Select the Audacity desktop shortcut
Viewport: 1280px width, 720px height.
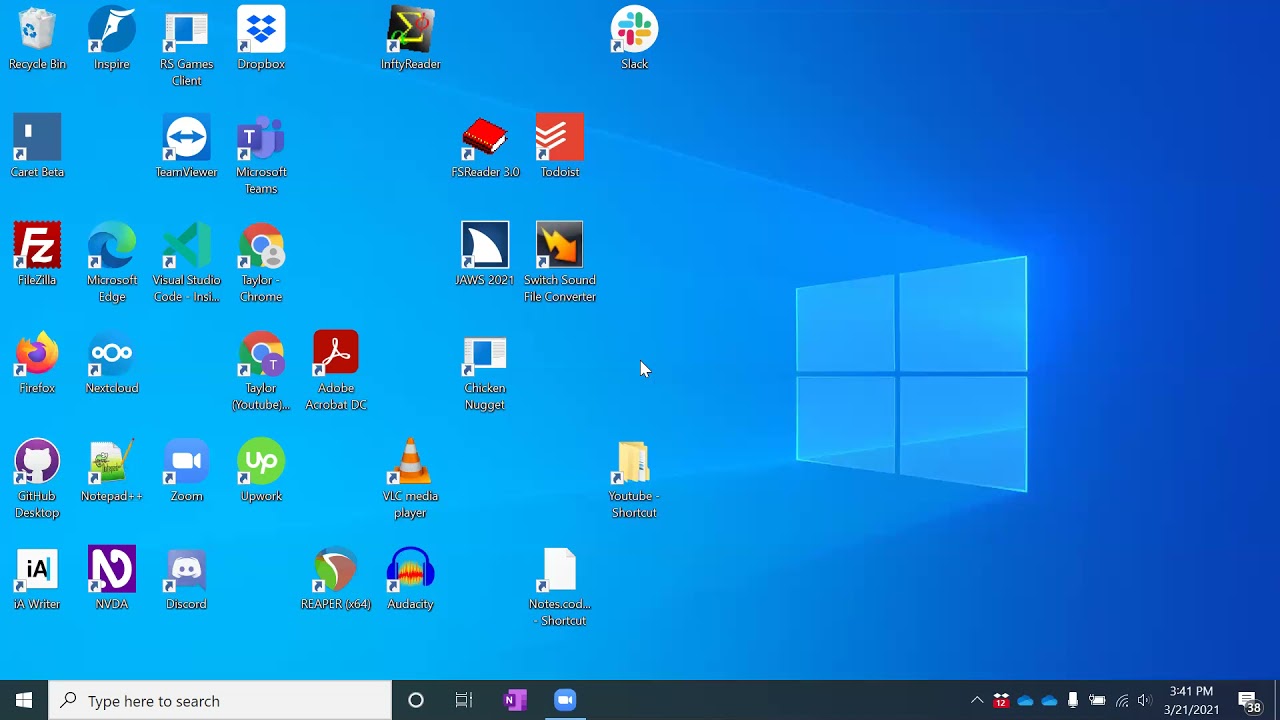click(x=410, y=580)
